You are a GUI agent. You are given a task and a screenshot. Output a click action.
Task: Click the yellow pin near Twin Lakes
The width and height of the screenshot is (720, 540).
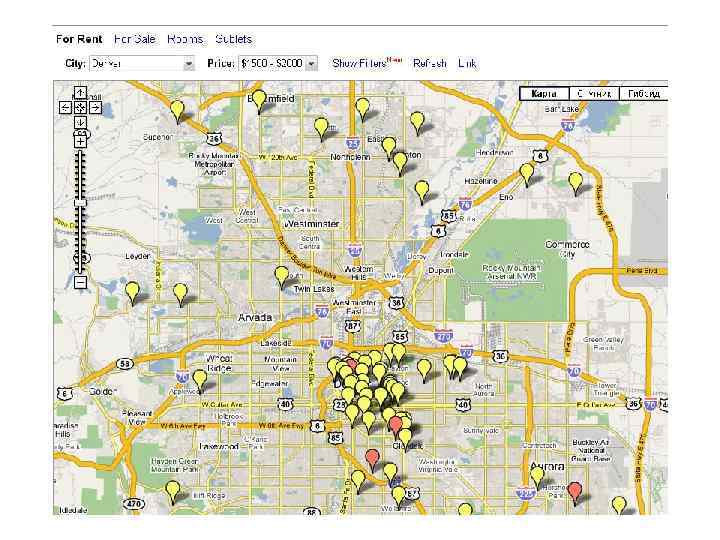pos(281,276)
